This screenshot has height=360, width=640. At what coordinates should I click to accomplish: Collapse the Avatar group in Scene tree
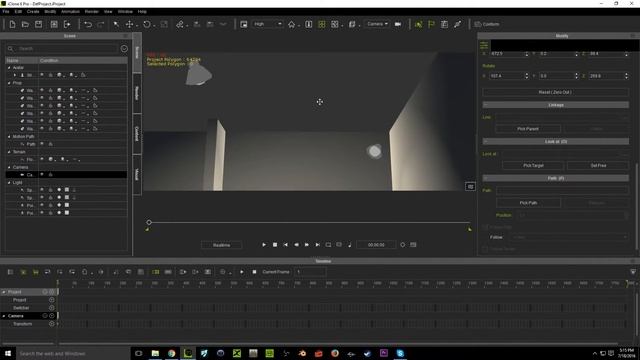click(x=9, y=68)
